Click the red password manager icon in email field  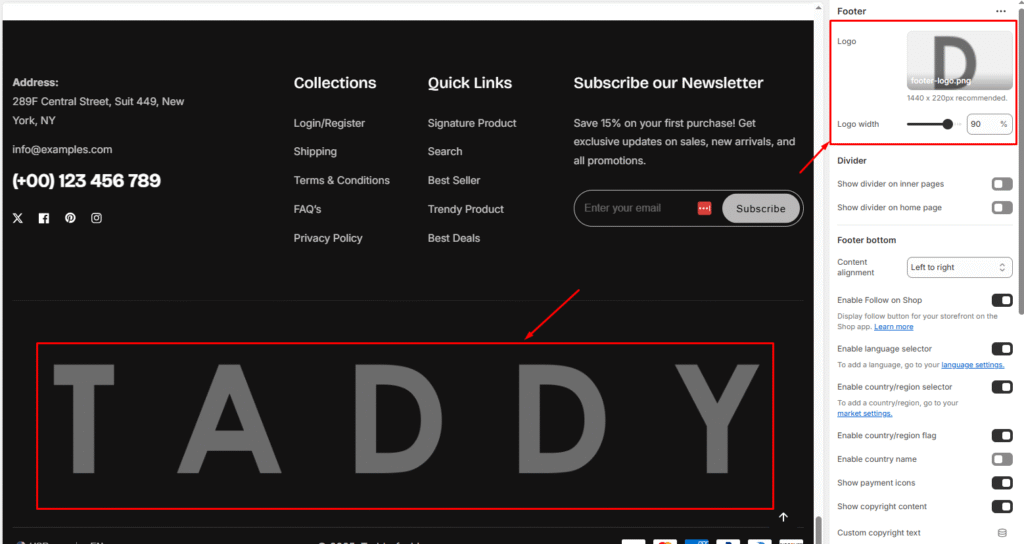click(x=704, y=208)
